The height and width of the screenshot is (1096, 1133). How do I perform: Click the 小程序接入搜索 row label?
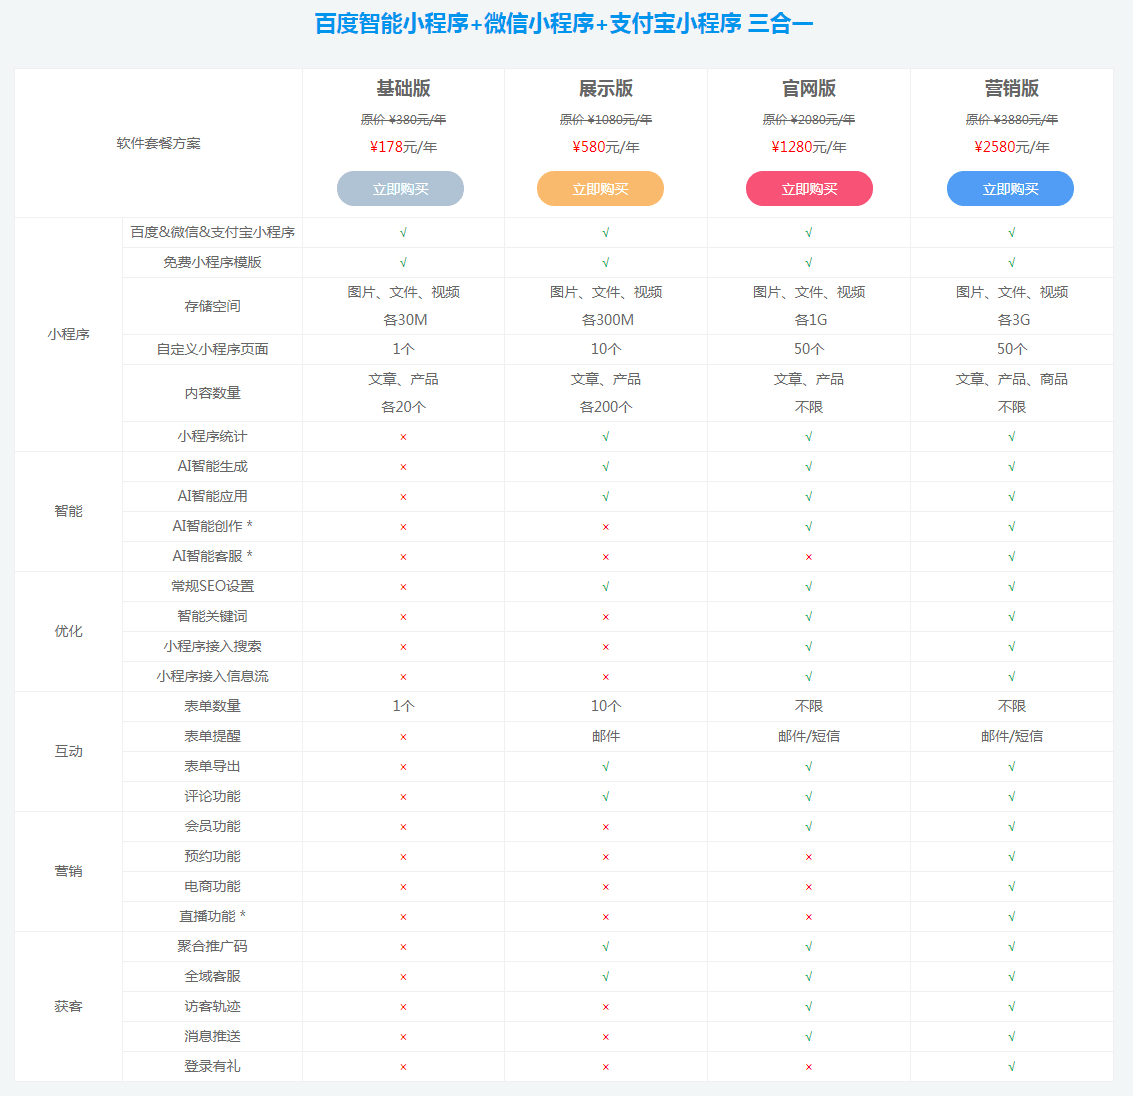click(x=212, y=646)
